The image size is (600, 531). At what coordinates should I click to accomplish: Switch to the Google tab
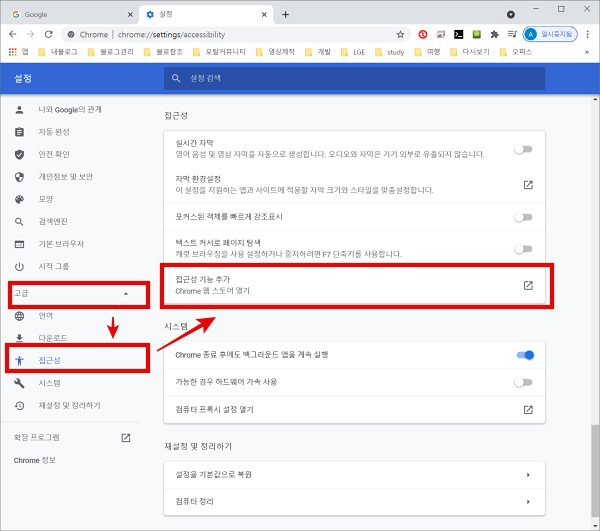pos(71,15)
